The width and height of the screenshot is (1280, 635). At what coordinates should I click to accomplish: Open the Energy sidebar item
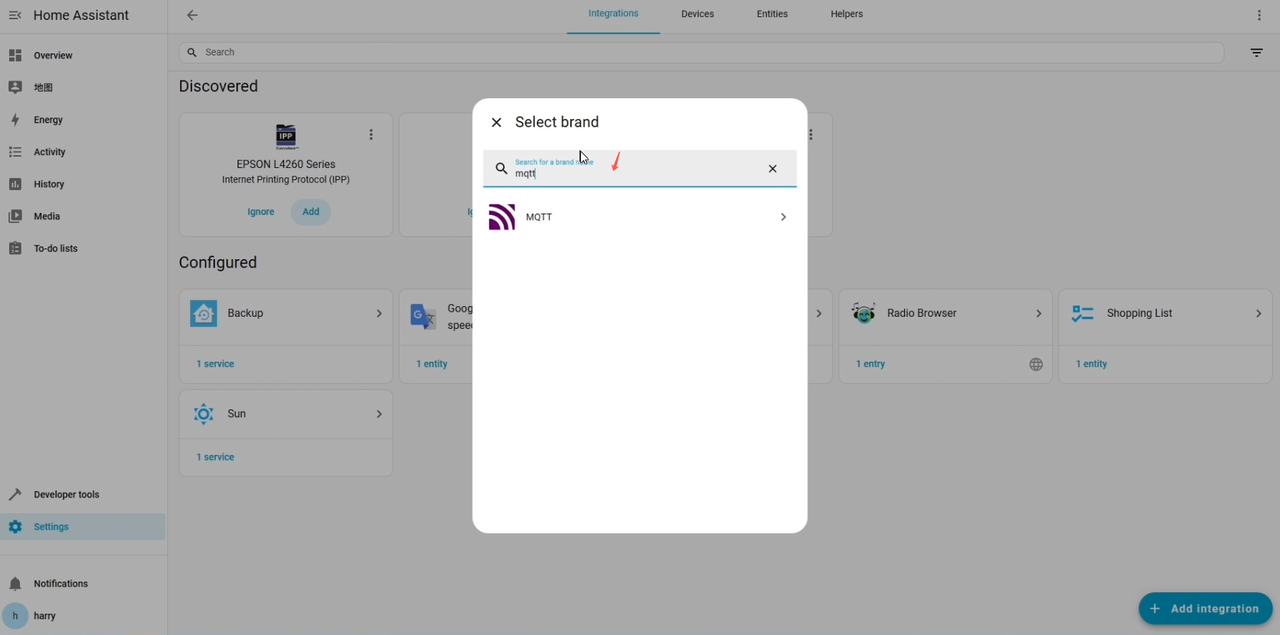click(x=48, y=120)
